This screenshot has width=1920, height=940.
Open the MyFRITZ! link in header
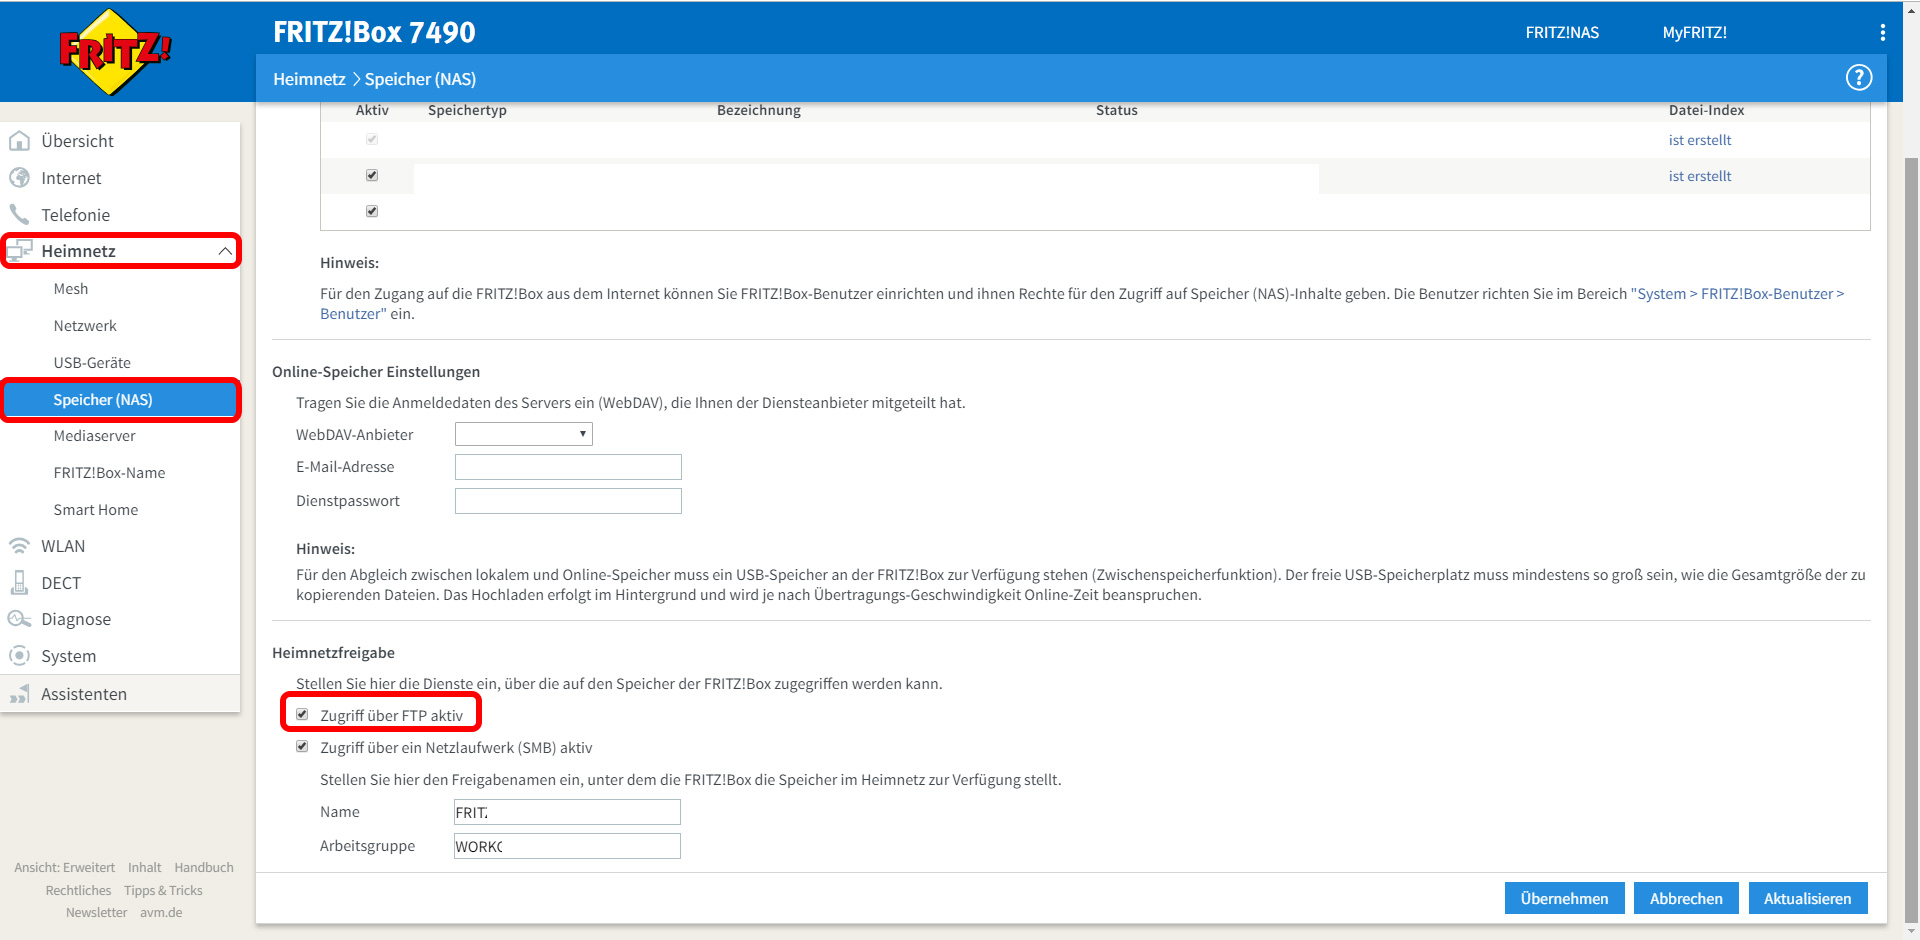(1694, 33)
